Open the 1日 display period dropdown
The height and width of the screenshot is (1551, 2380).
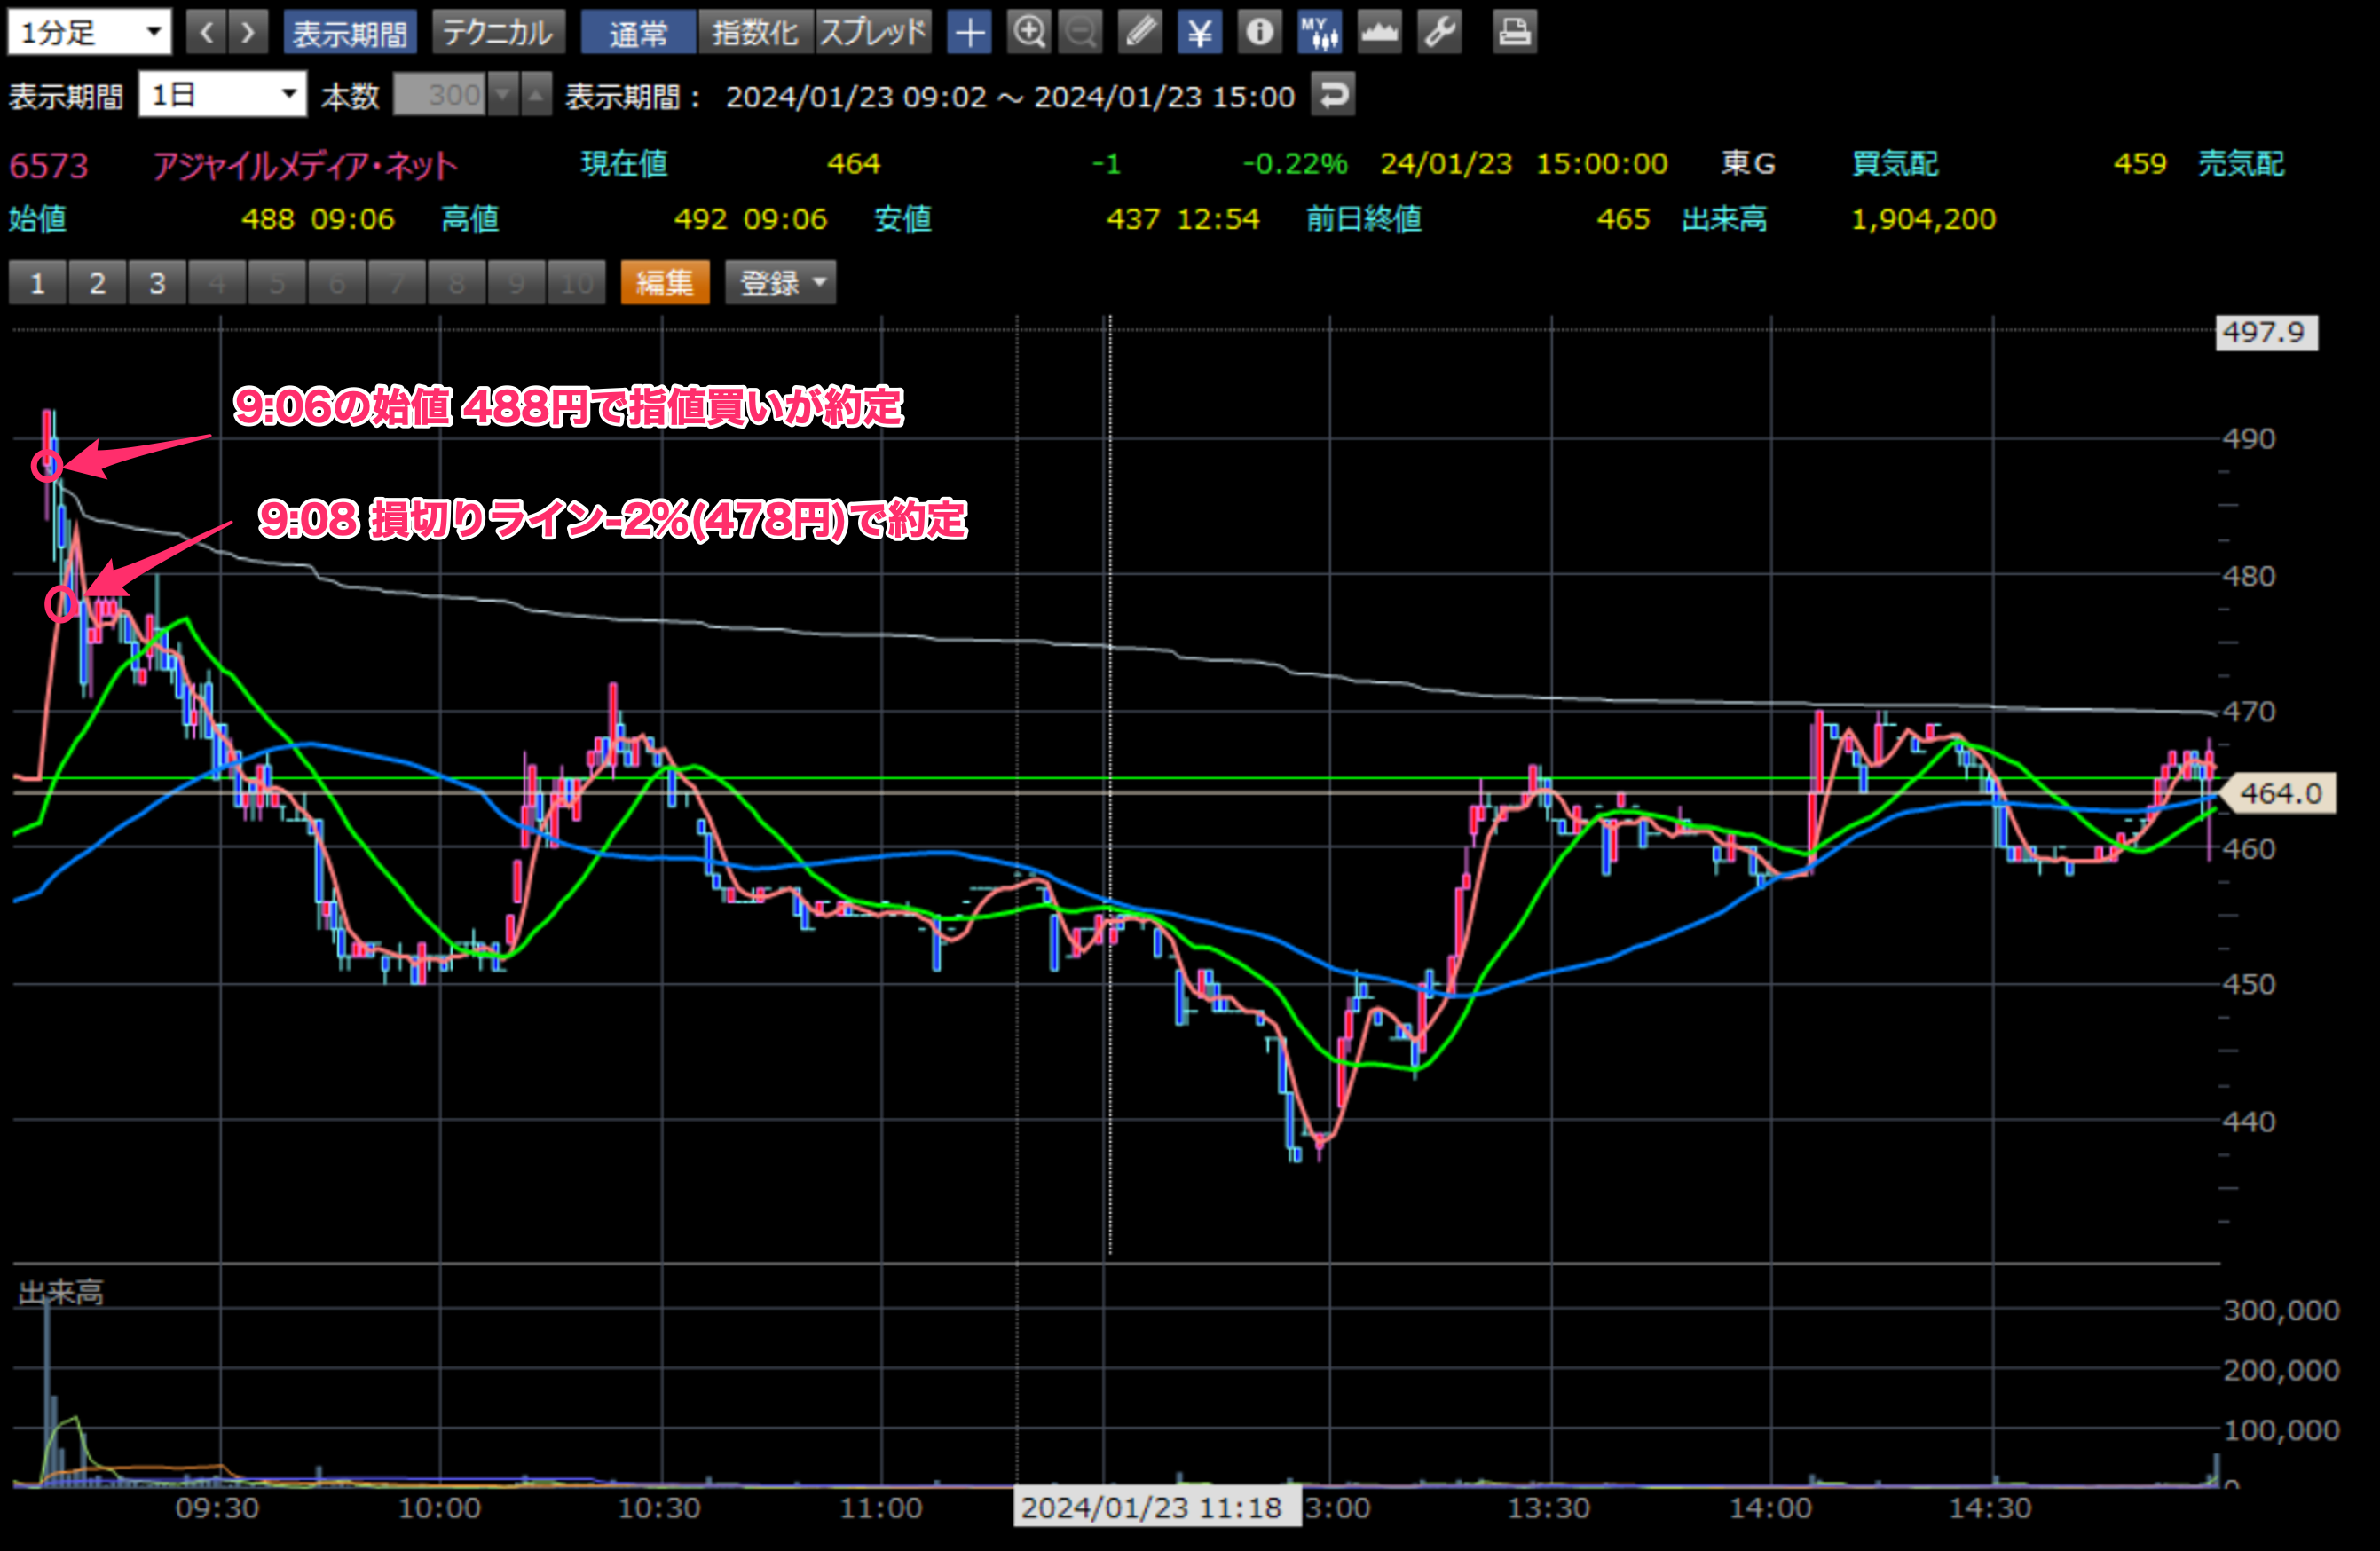tap(222, 95)
